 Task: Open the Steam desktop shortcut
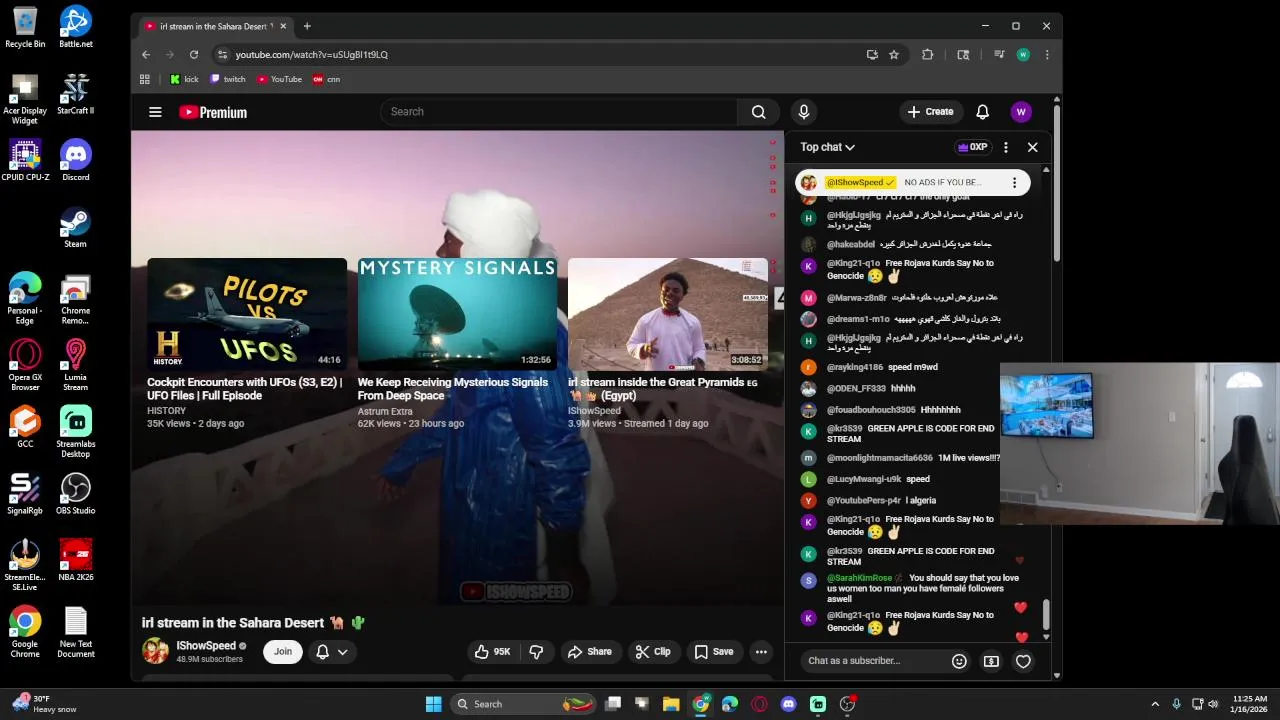76,227
